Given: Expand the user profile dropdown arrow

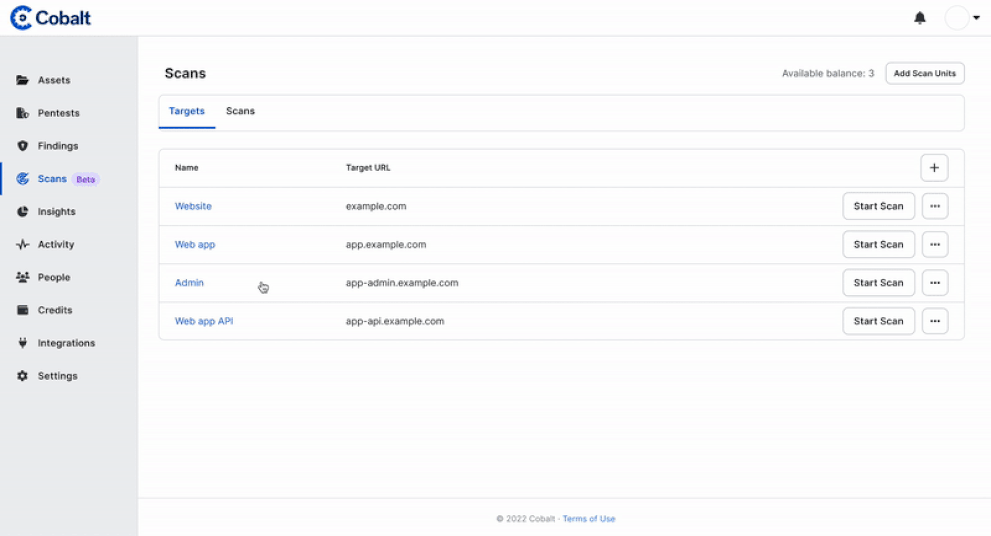Looking at the screenshot, I should click(976, 18).
